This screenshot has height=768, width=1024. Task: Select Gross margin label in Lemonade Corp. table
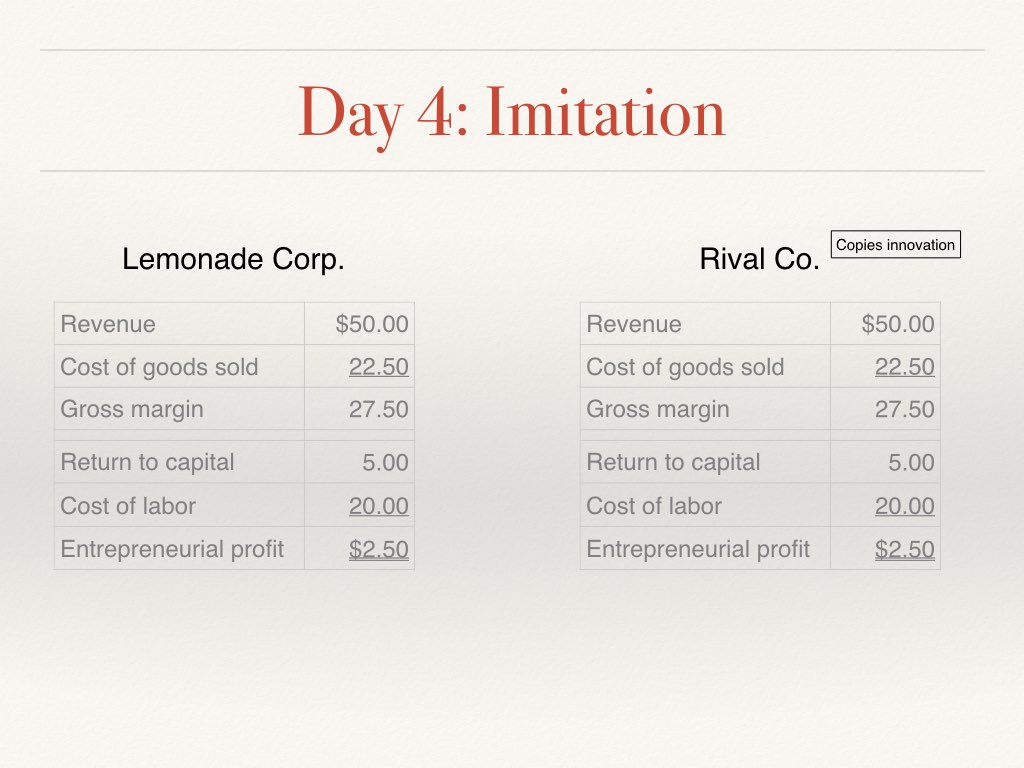132,409
